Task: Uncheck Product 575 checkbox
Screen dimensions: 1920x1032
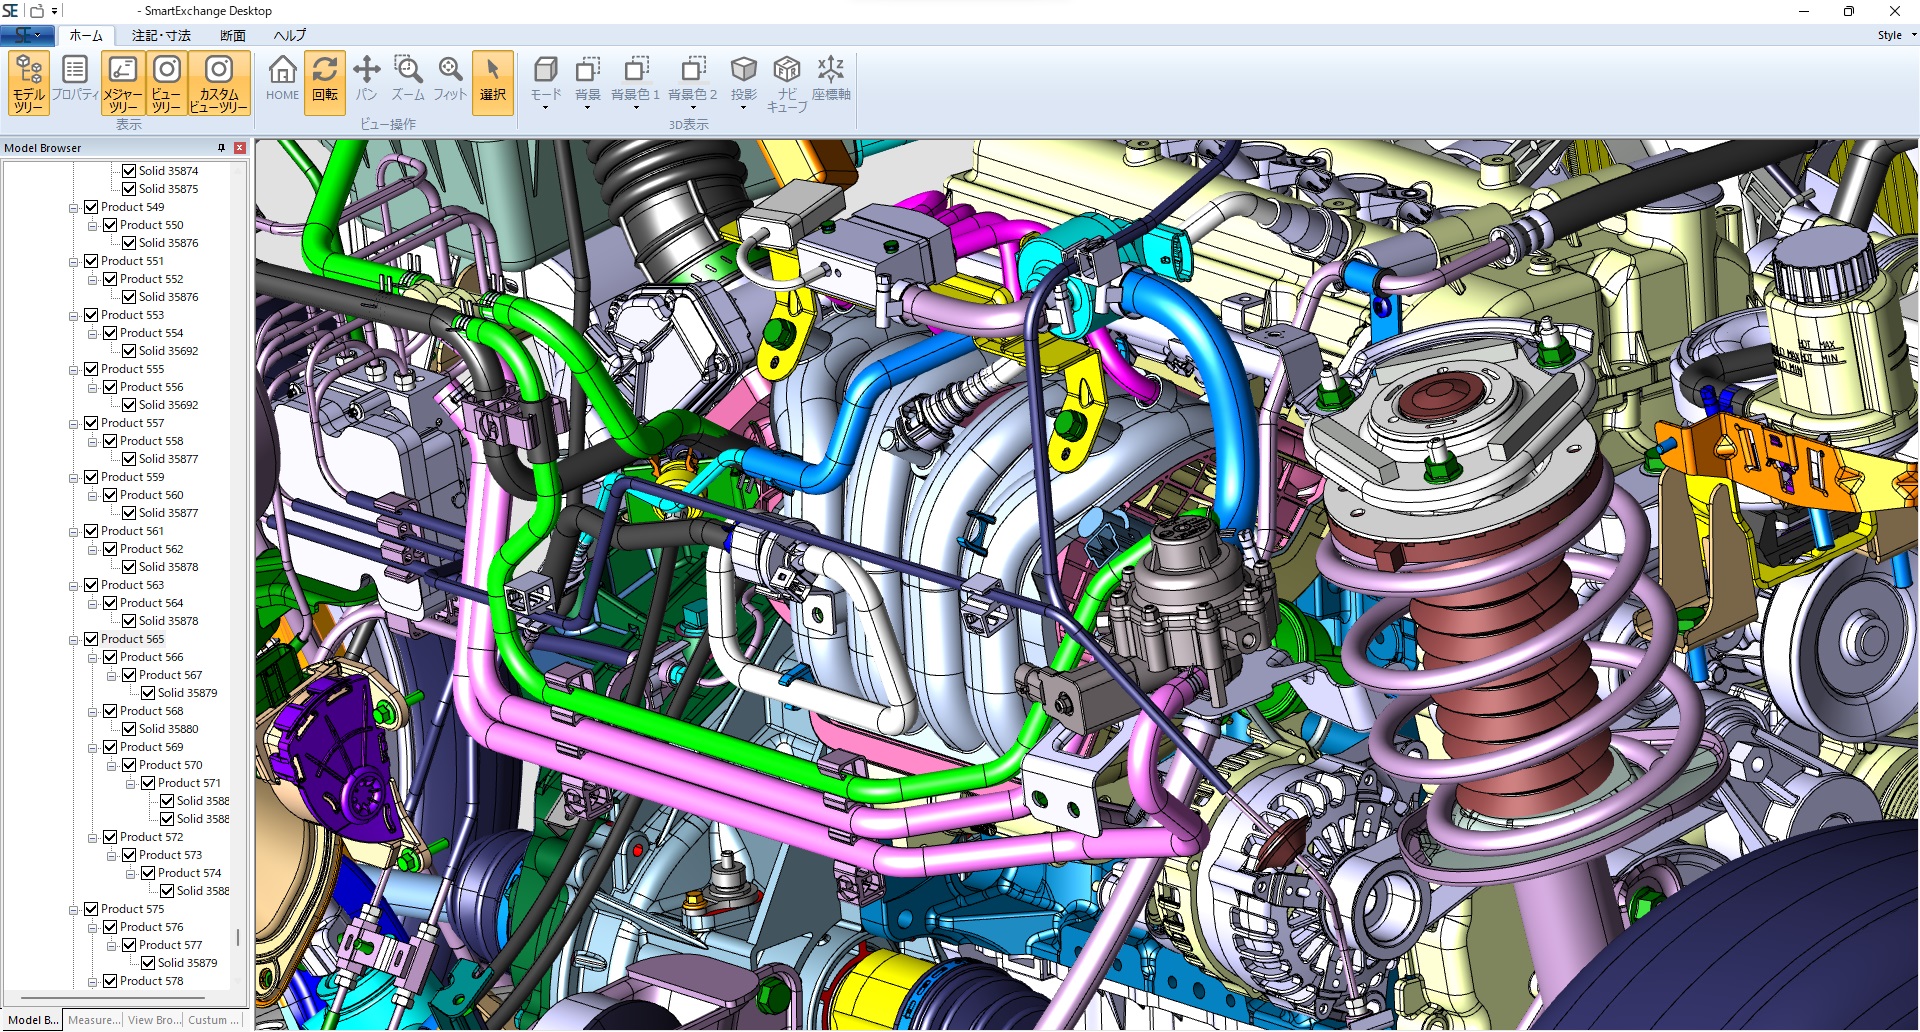Action: (91, 909)
